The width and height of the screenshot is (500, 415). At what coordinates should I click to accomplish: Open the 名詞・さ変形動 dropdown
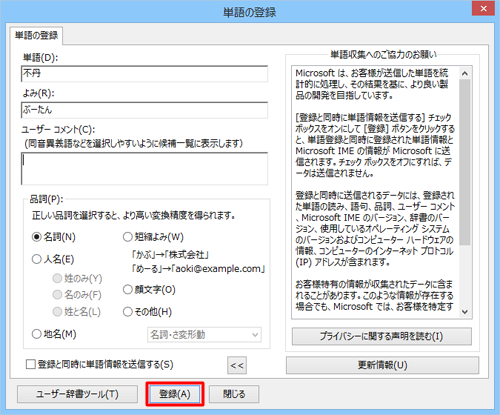point(204,334)
